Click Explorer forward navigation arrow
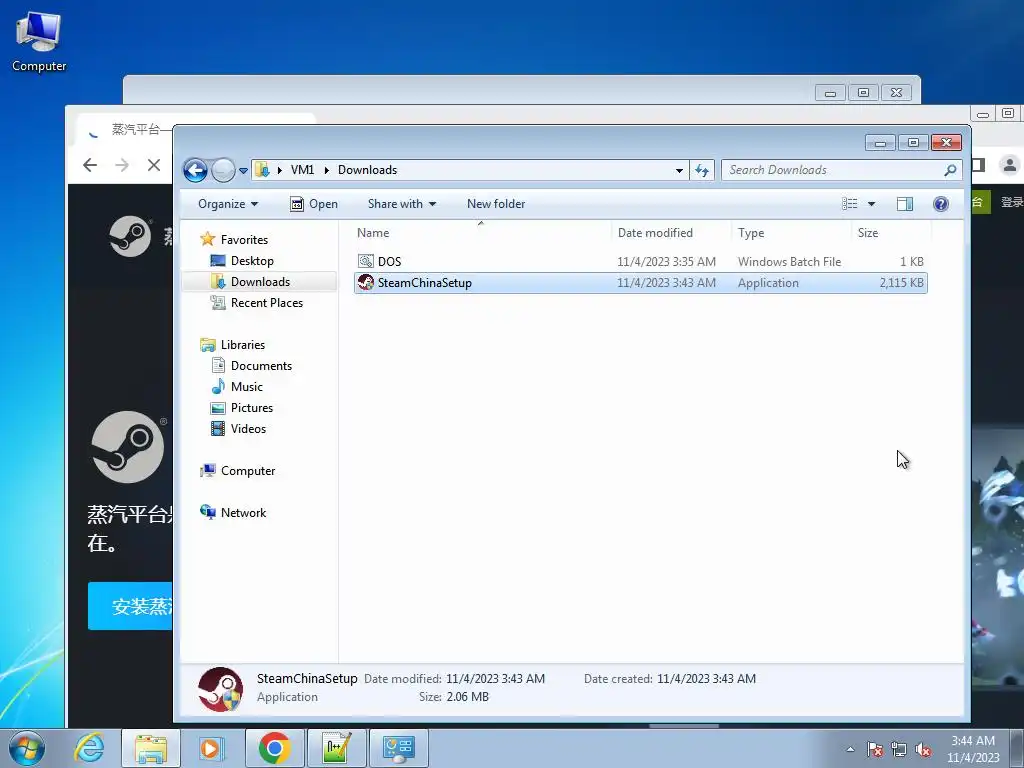This screenshot has width=1024, height=768. point(223,170)
